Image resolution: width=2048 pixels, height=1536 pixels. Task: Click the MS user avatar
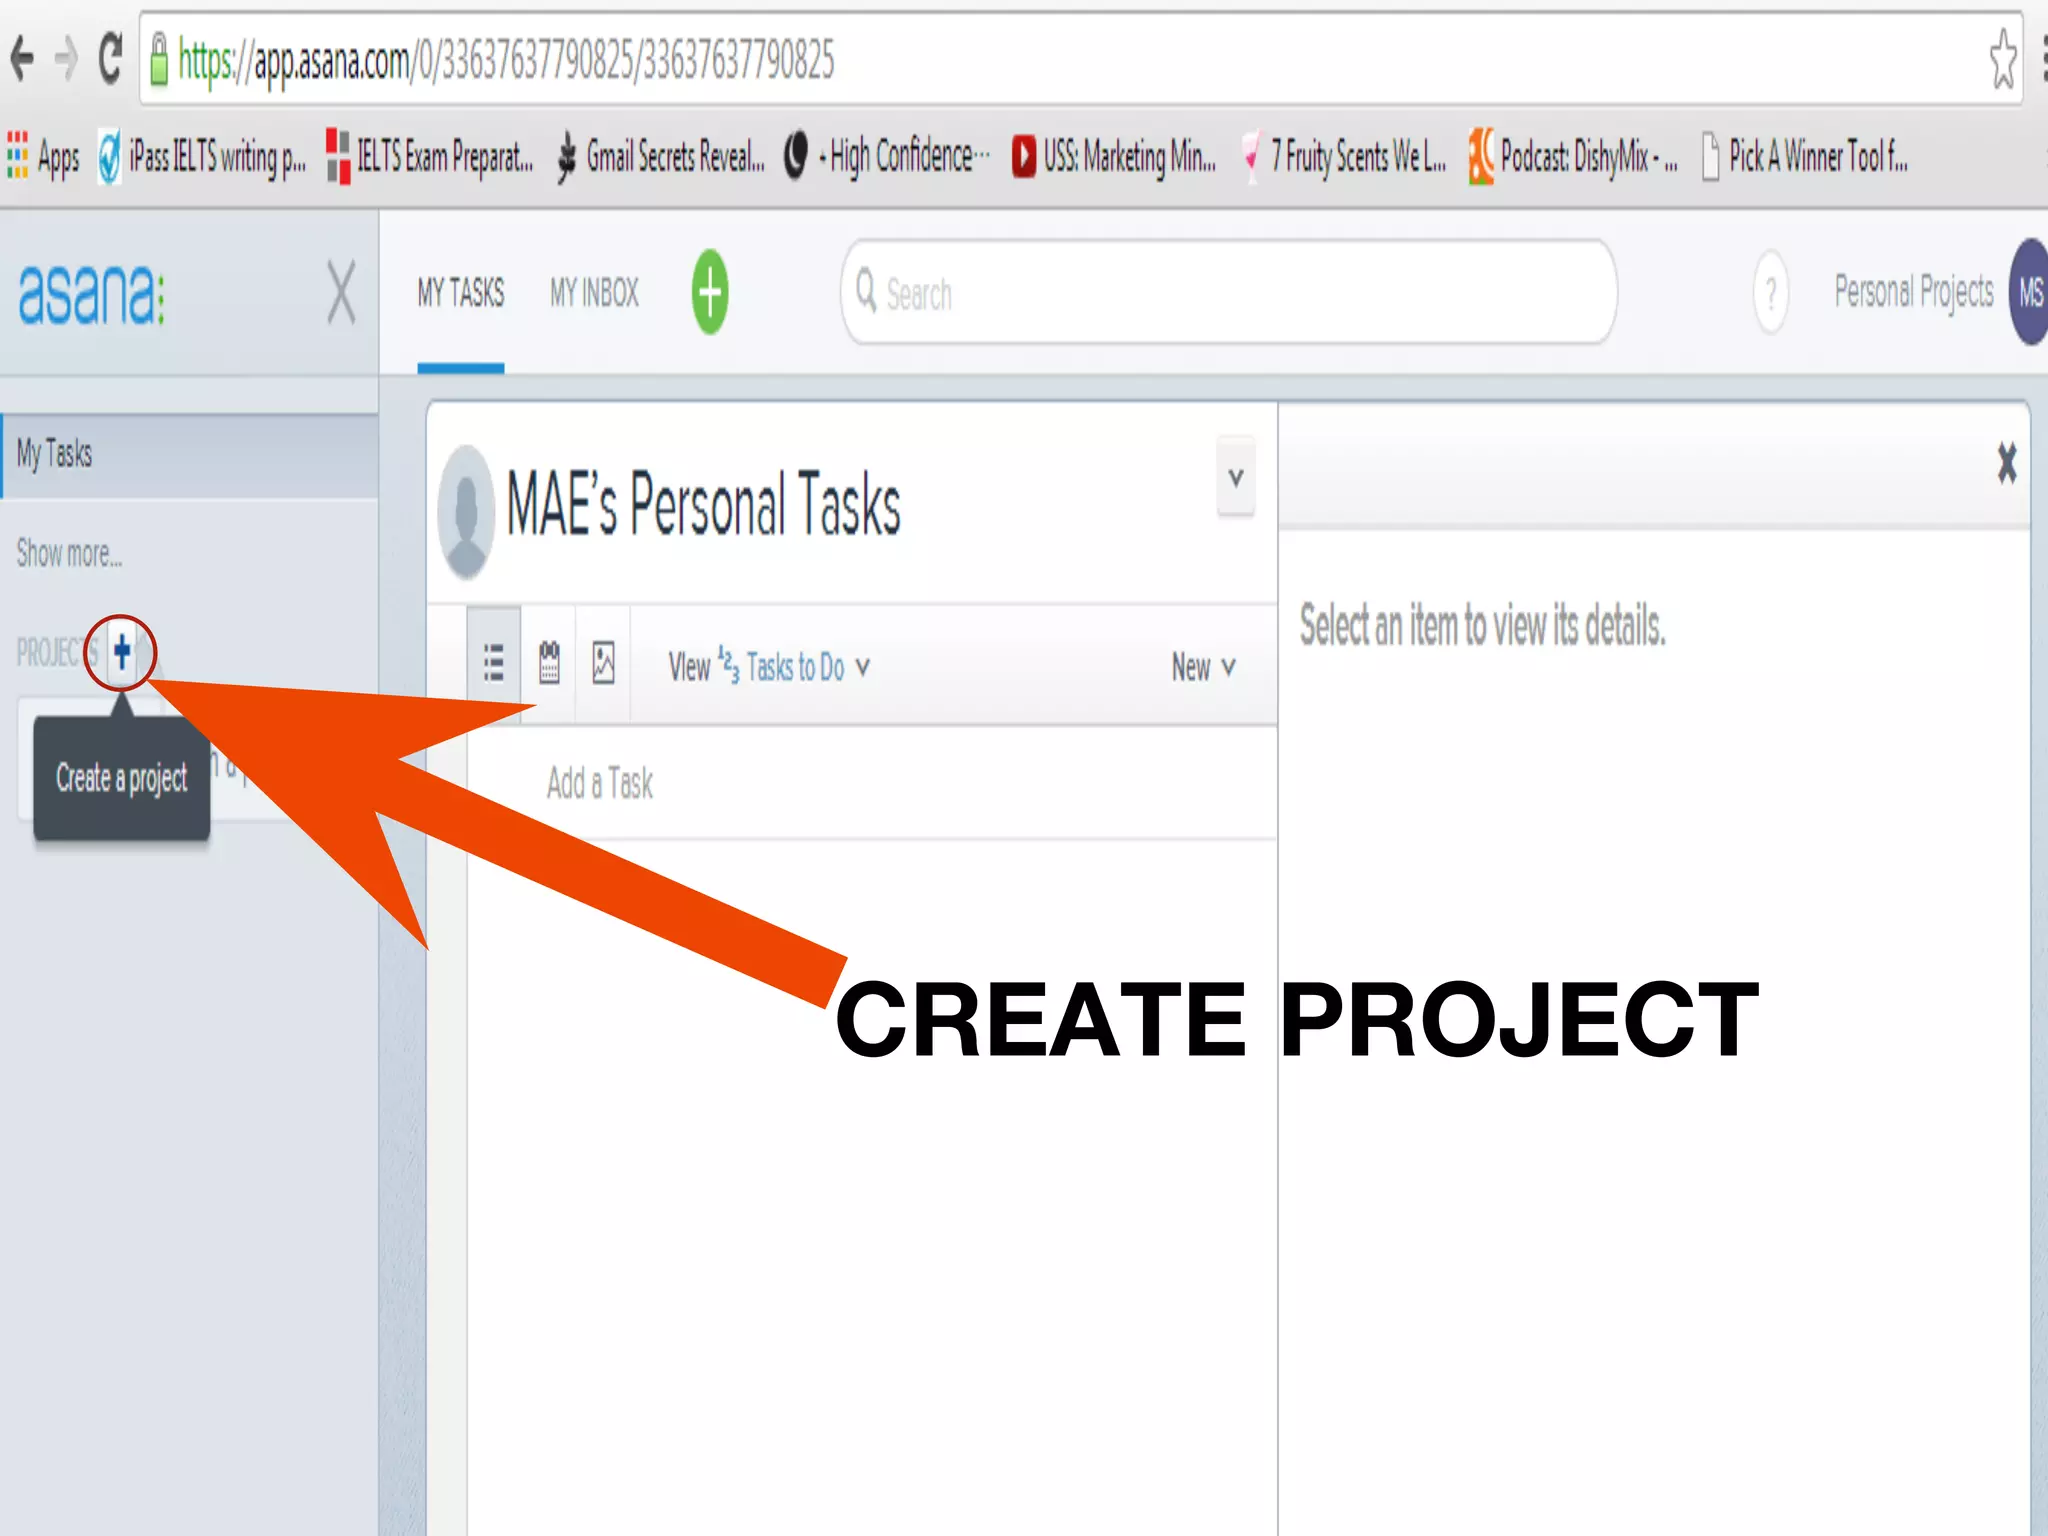coord(2029,292)
